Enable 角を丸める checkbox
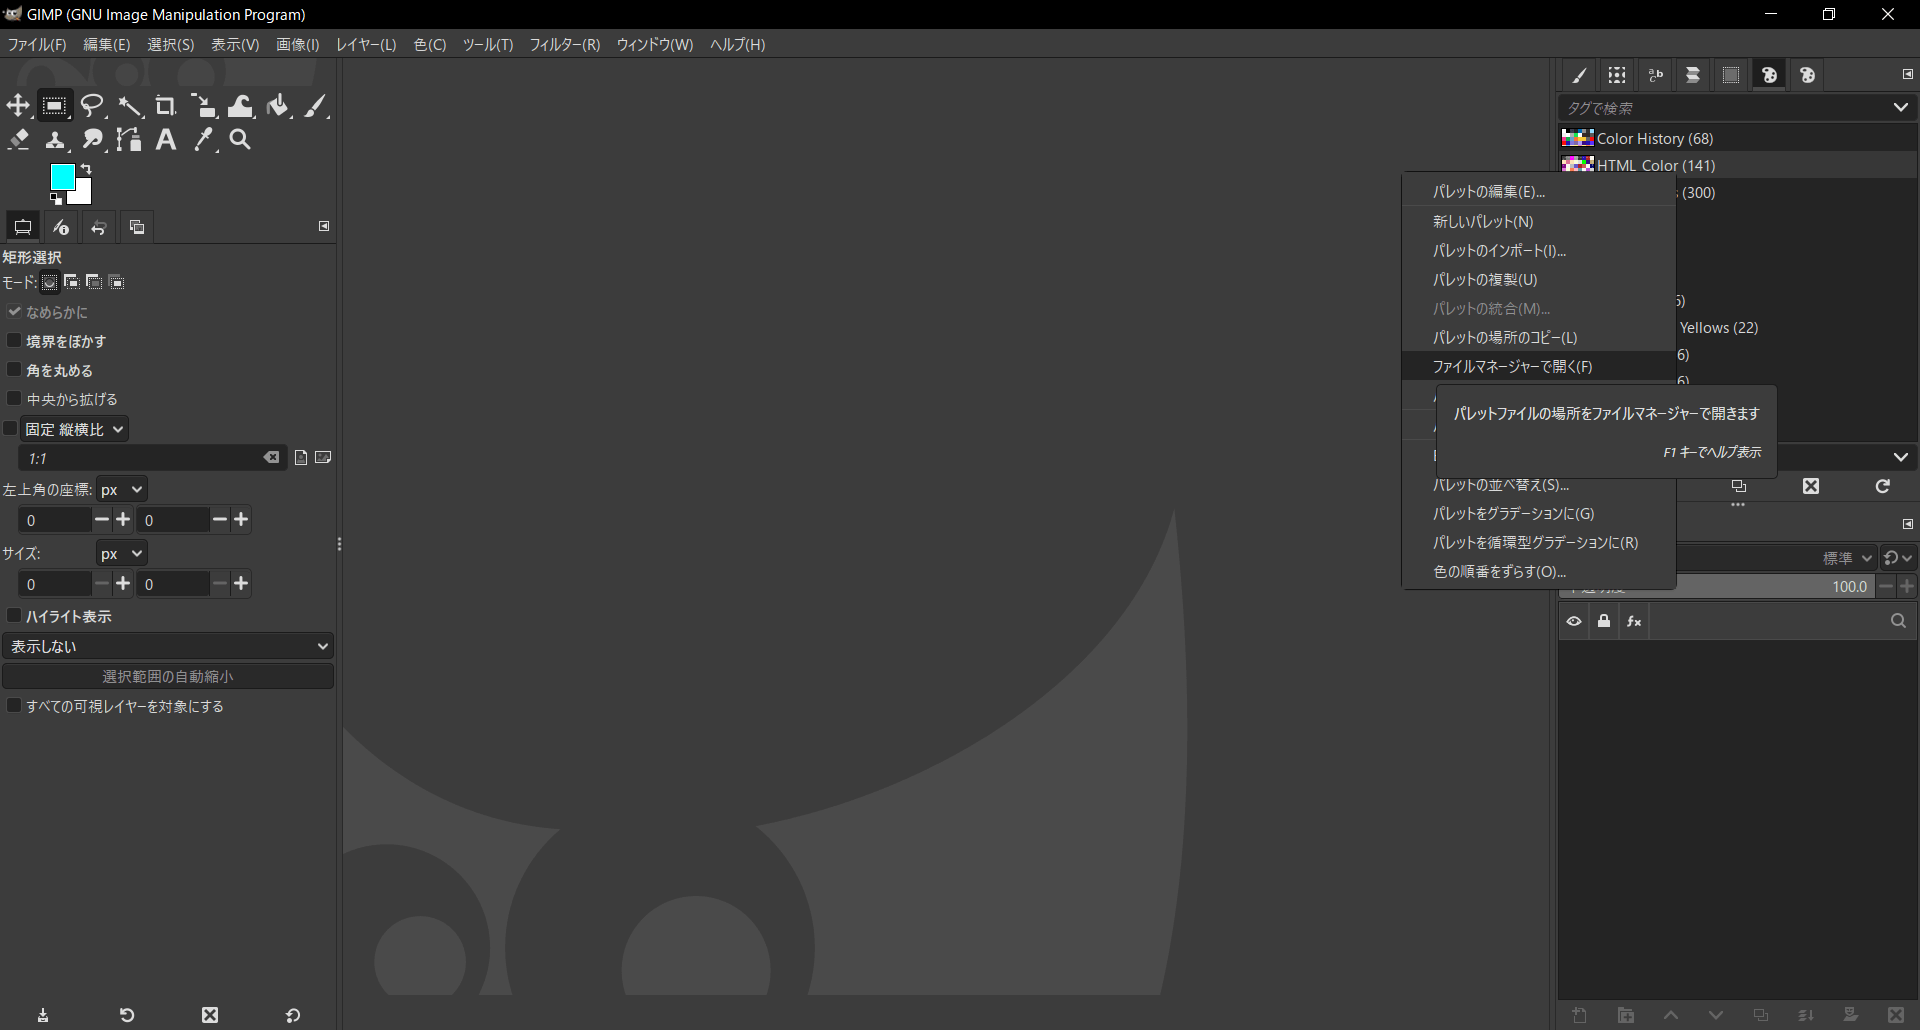Image resolution: width=1920 pixels, height=1030 pixels. pyautogui.click(x=14, y=370)
